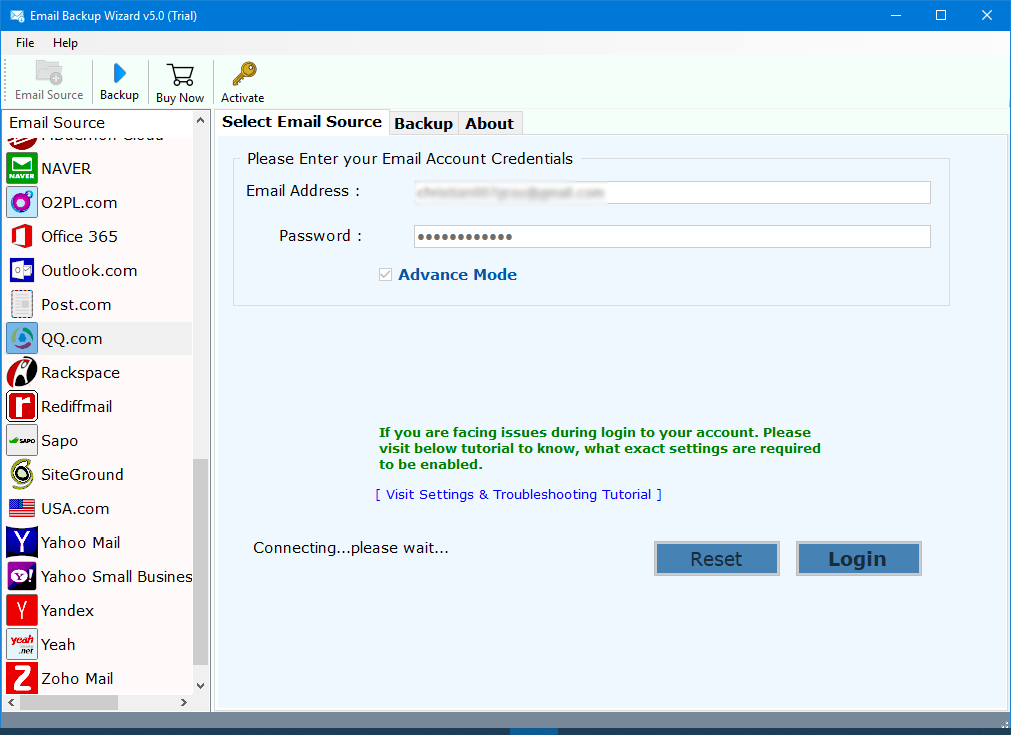Select the Rediffmail icon
1011x735 pixels.
pos(22,406)
